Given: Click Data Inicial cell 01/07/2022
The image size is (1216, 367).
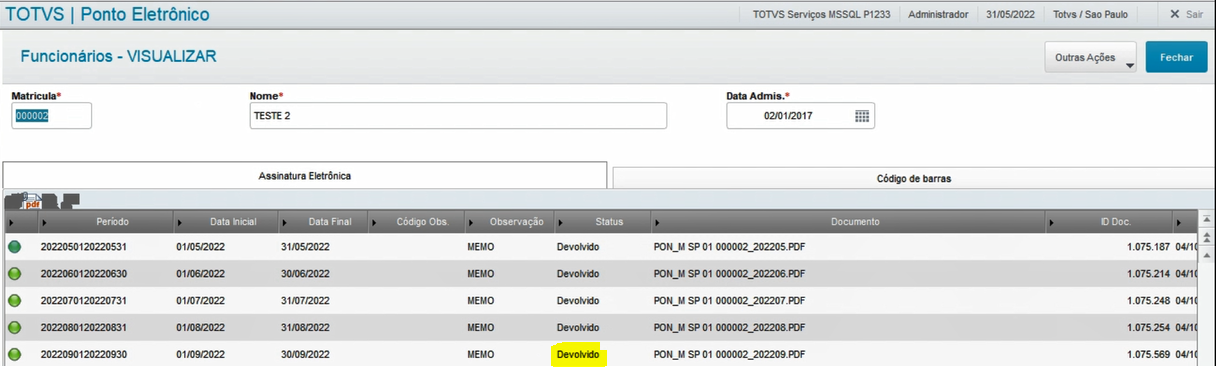Looking at the screenshot, I should pyautogui.click(x=201, y=300).
